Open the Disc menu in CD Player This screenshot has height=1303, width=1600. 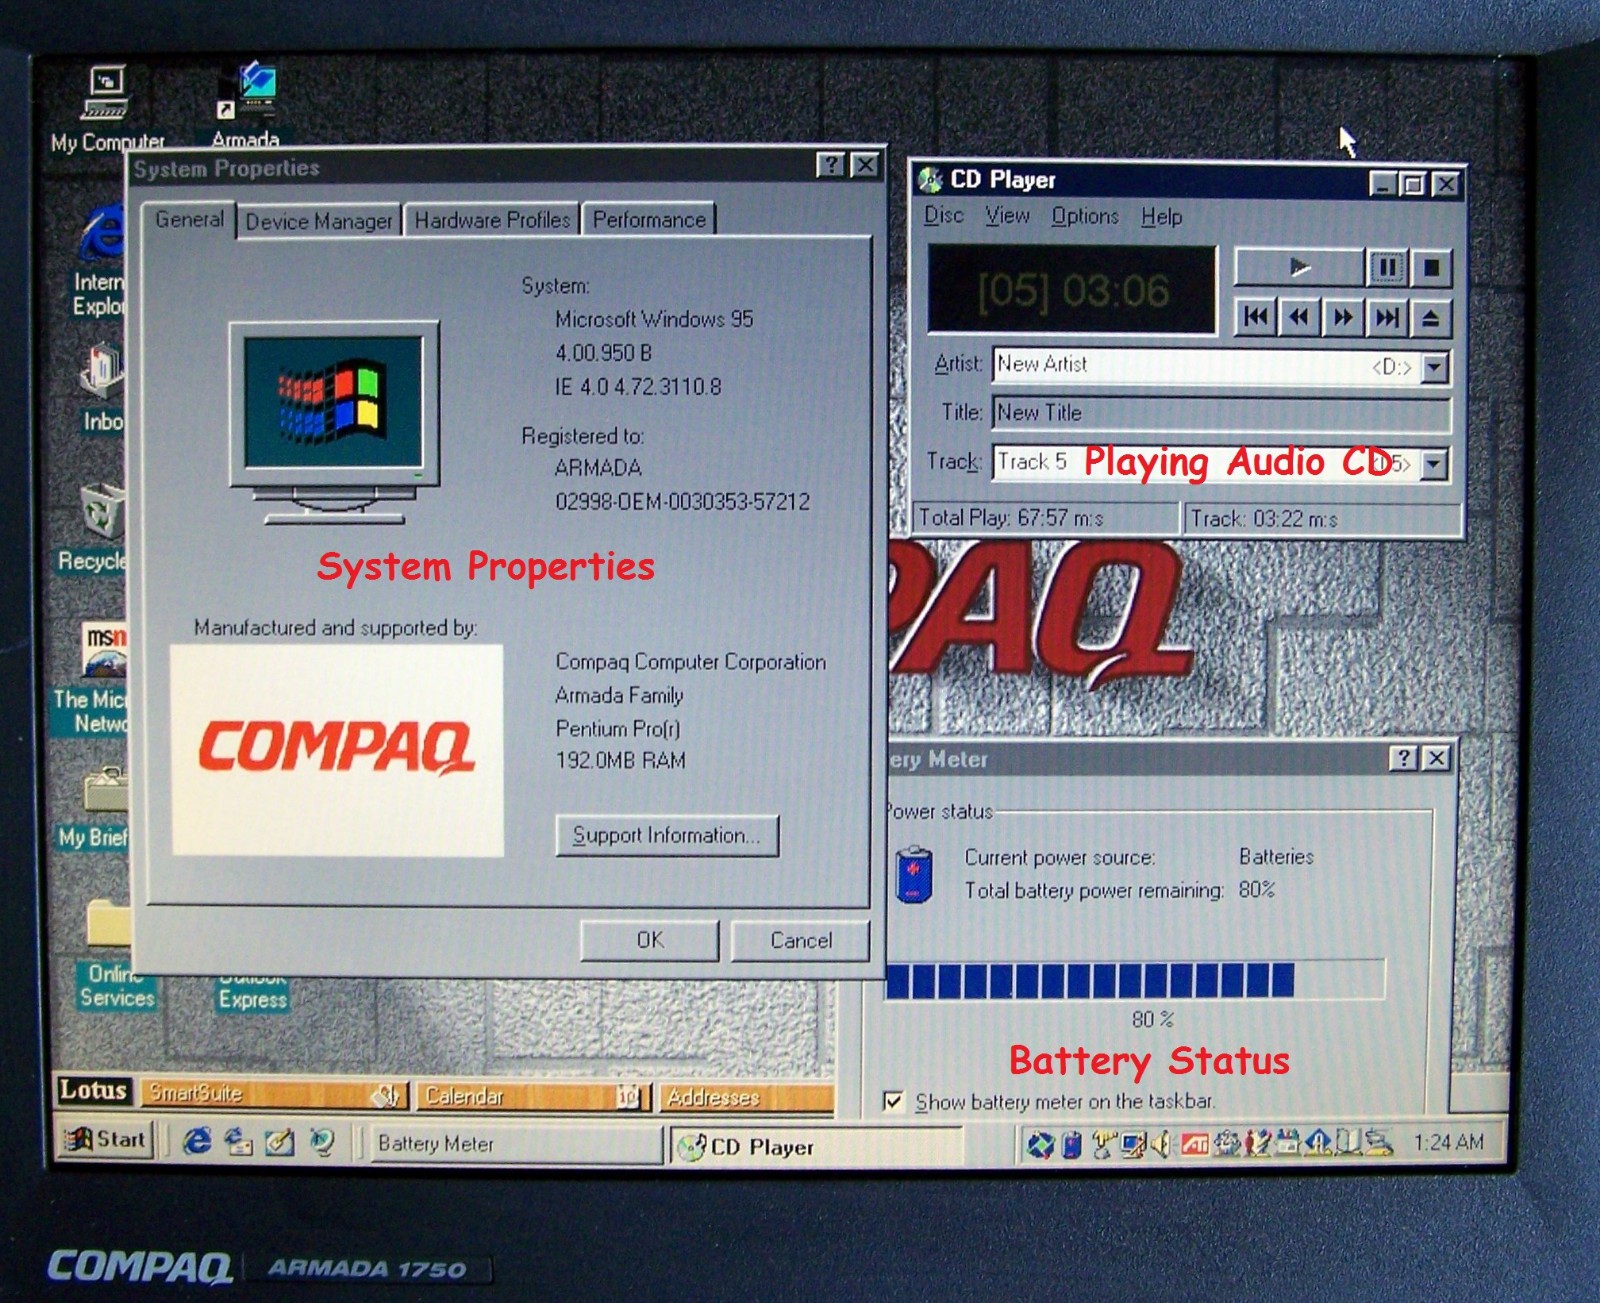pyautogui.click(x=944, y=215)
